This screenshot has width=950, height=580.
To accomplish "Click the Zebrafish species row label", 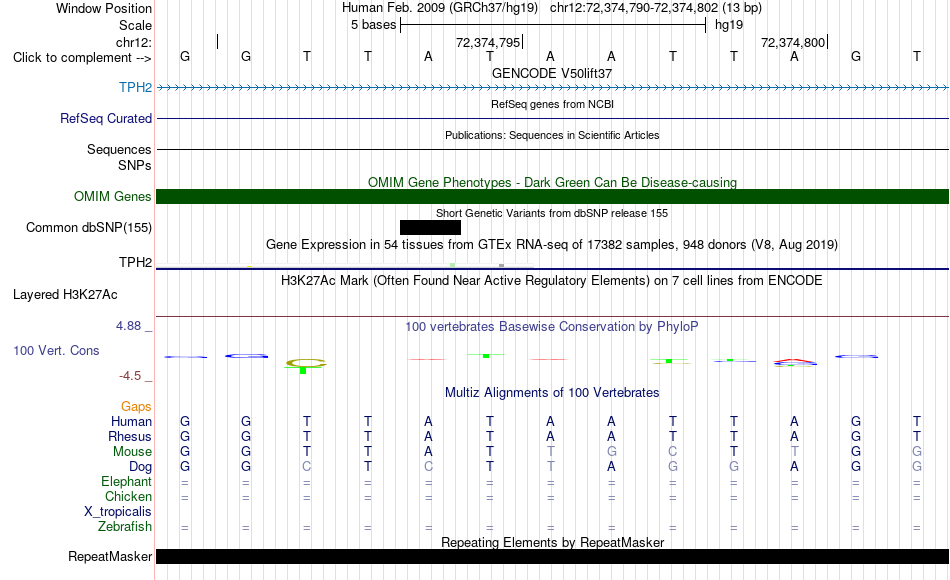I will click(x=125, y=527).
